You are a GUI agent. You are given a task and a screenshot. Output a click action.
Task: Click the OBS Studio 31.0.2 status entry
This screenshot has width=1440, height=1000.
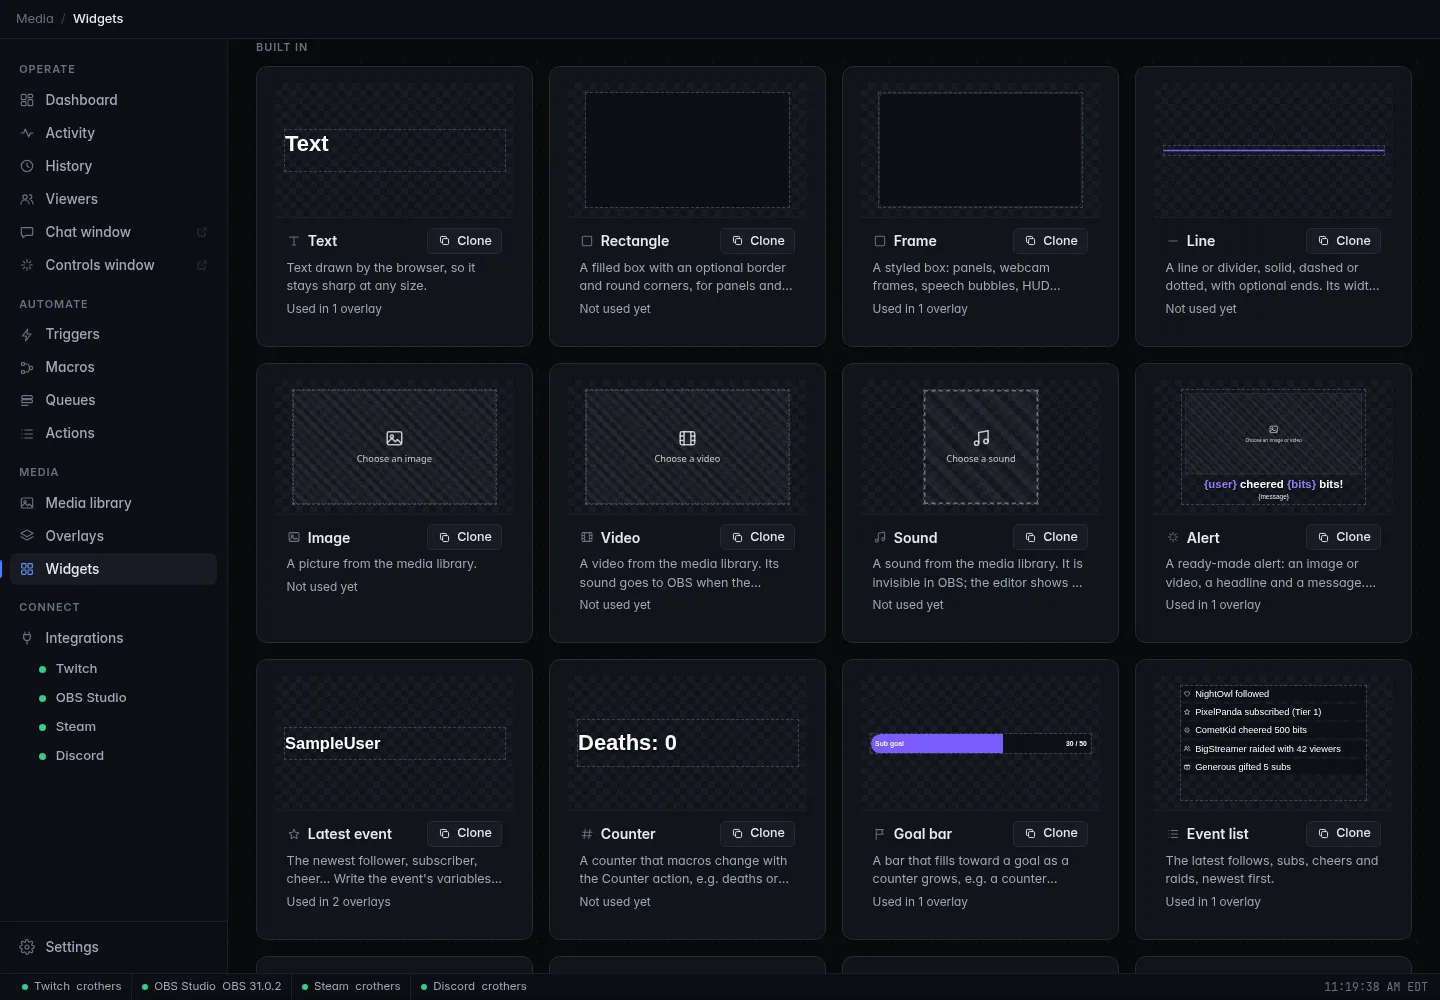tap(211, 986)
